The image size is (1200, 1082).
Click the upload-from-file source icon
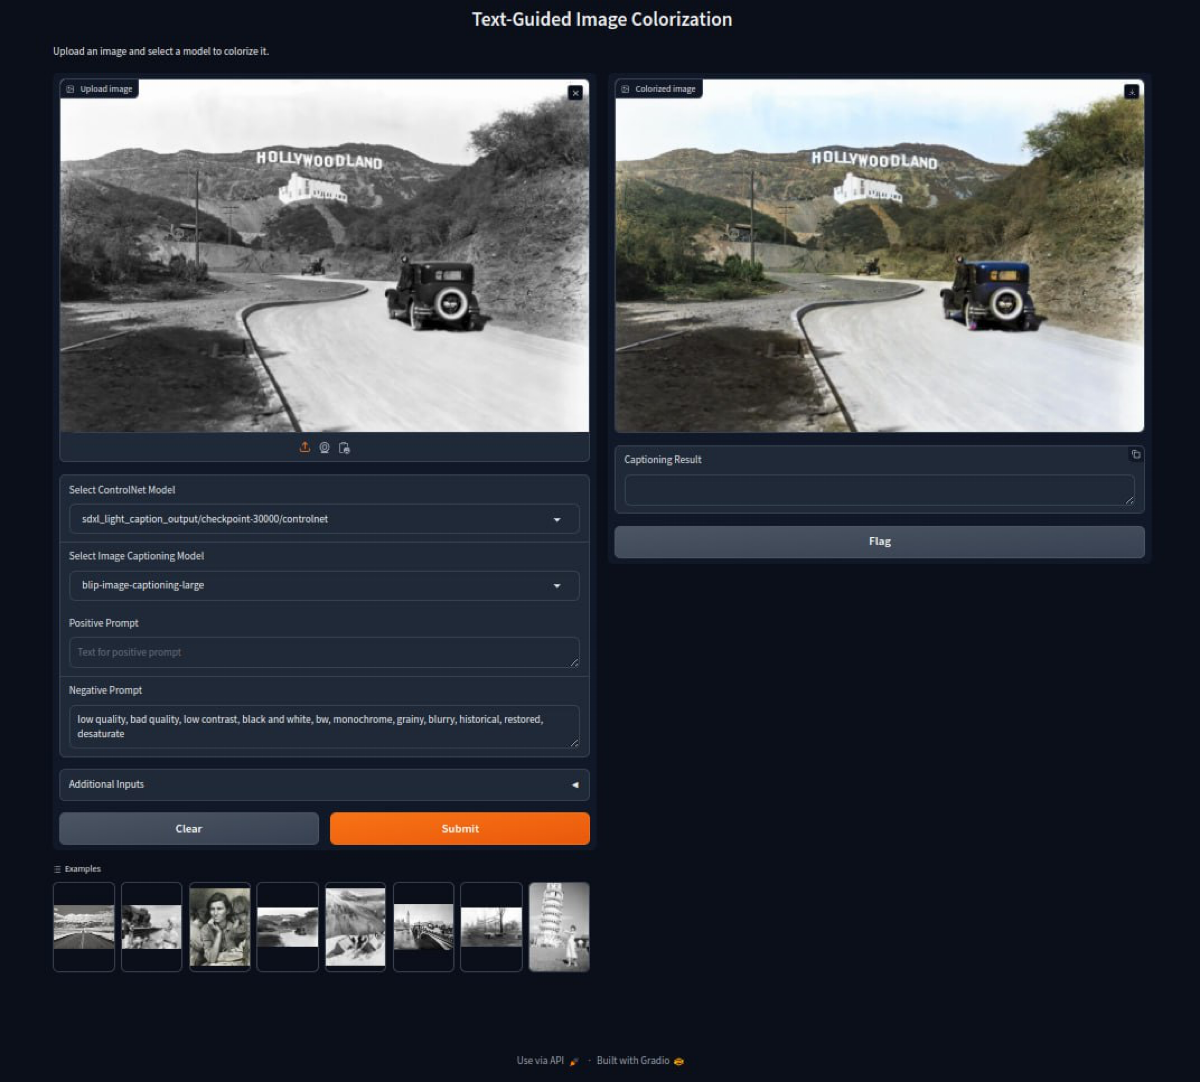(305, 448)
